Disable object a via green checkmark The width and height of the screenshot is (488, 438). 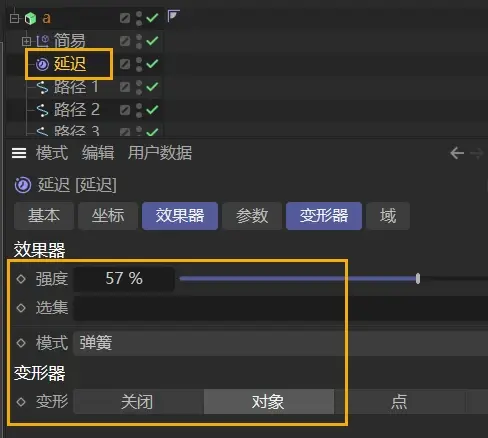152,18
